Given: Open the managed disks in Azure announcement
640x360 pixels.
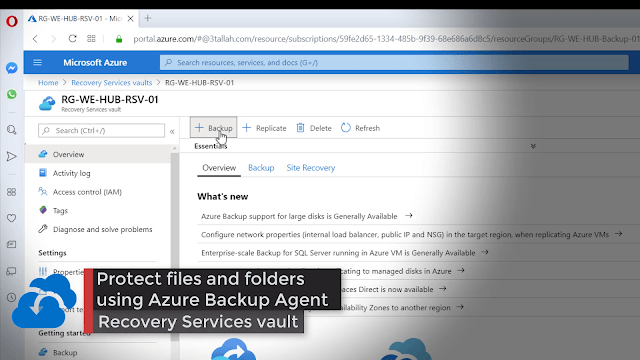Looking at the screenshot, I should click(x=402, y=271).
